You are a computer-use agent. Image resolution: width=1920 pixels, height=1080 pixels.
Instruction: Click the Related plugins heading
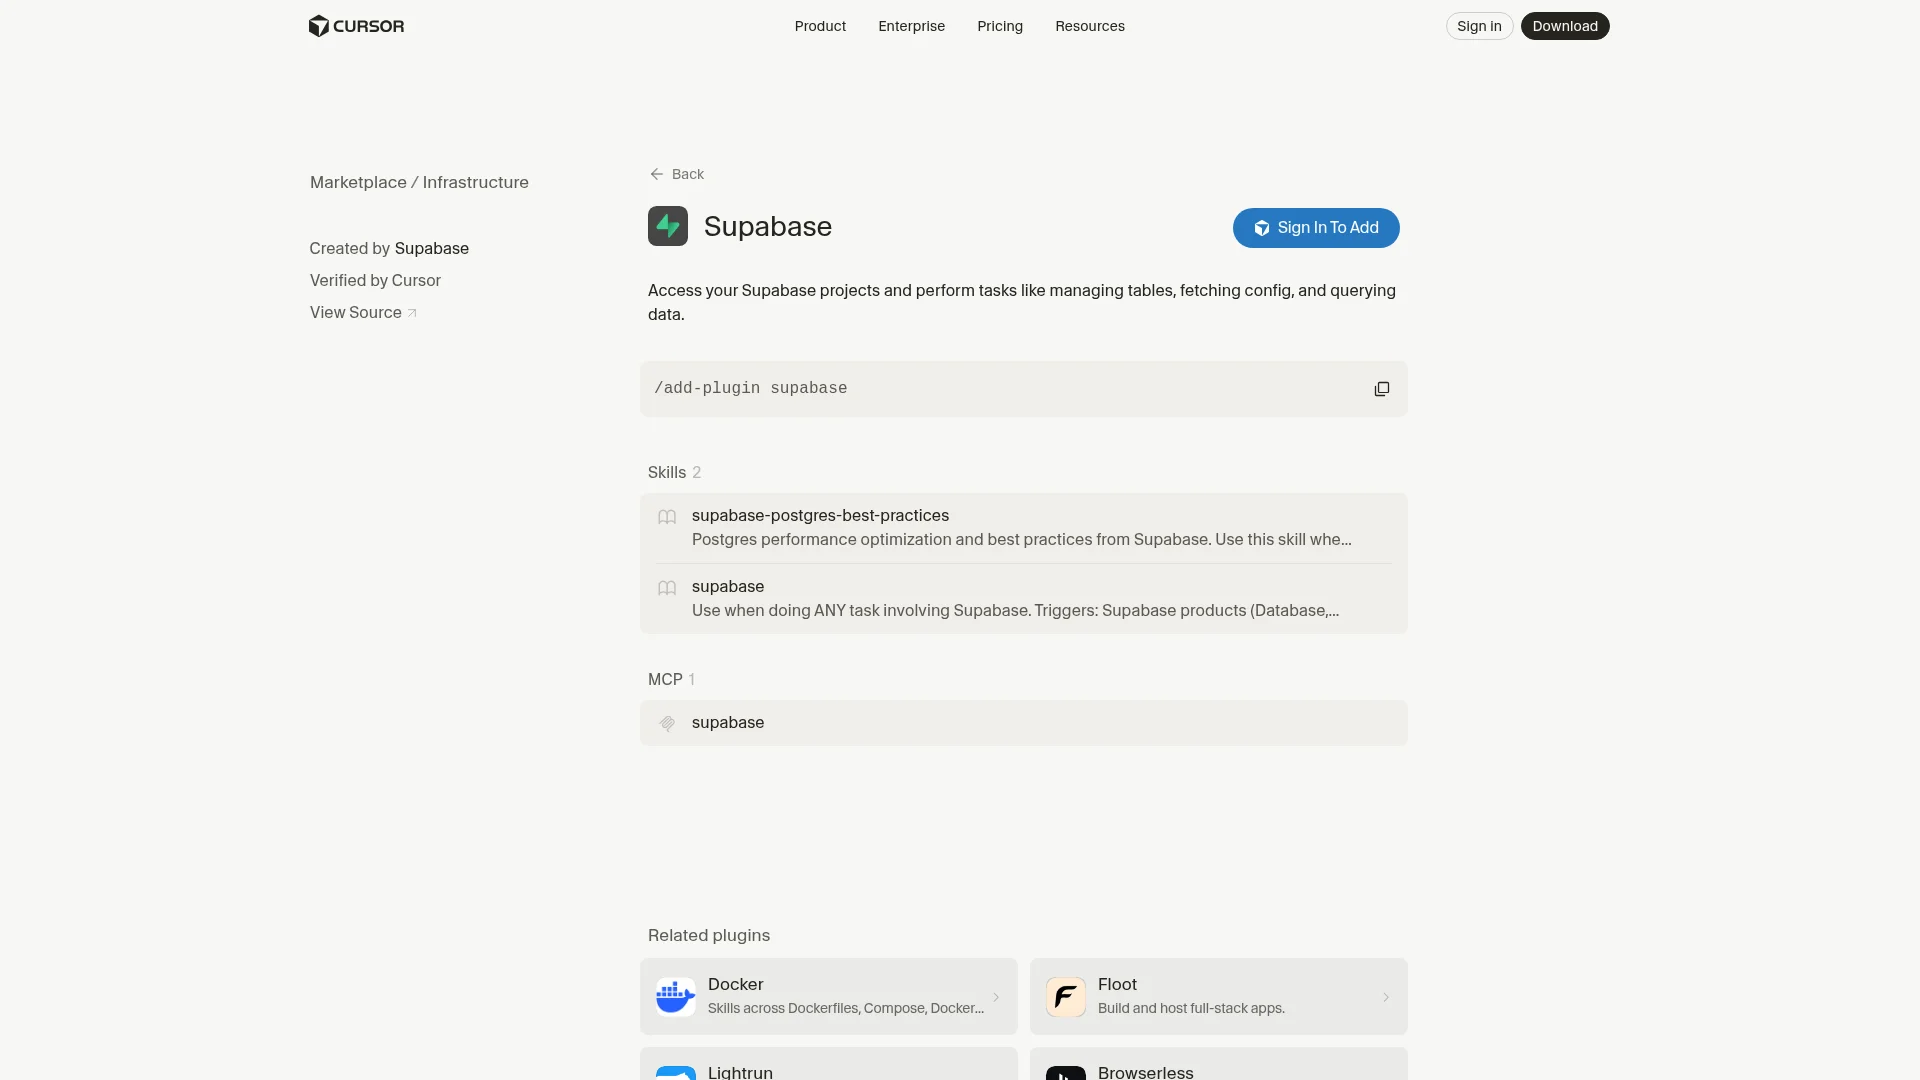tap(709, 935)
